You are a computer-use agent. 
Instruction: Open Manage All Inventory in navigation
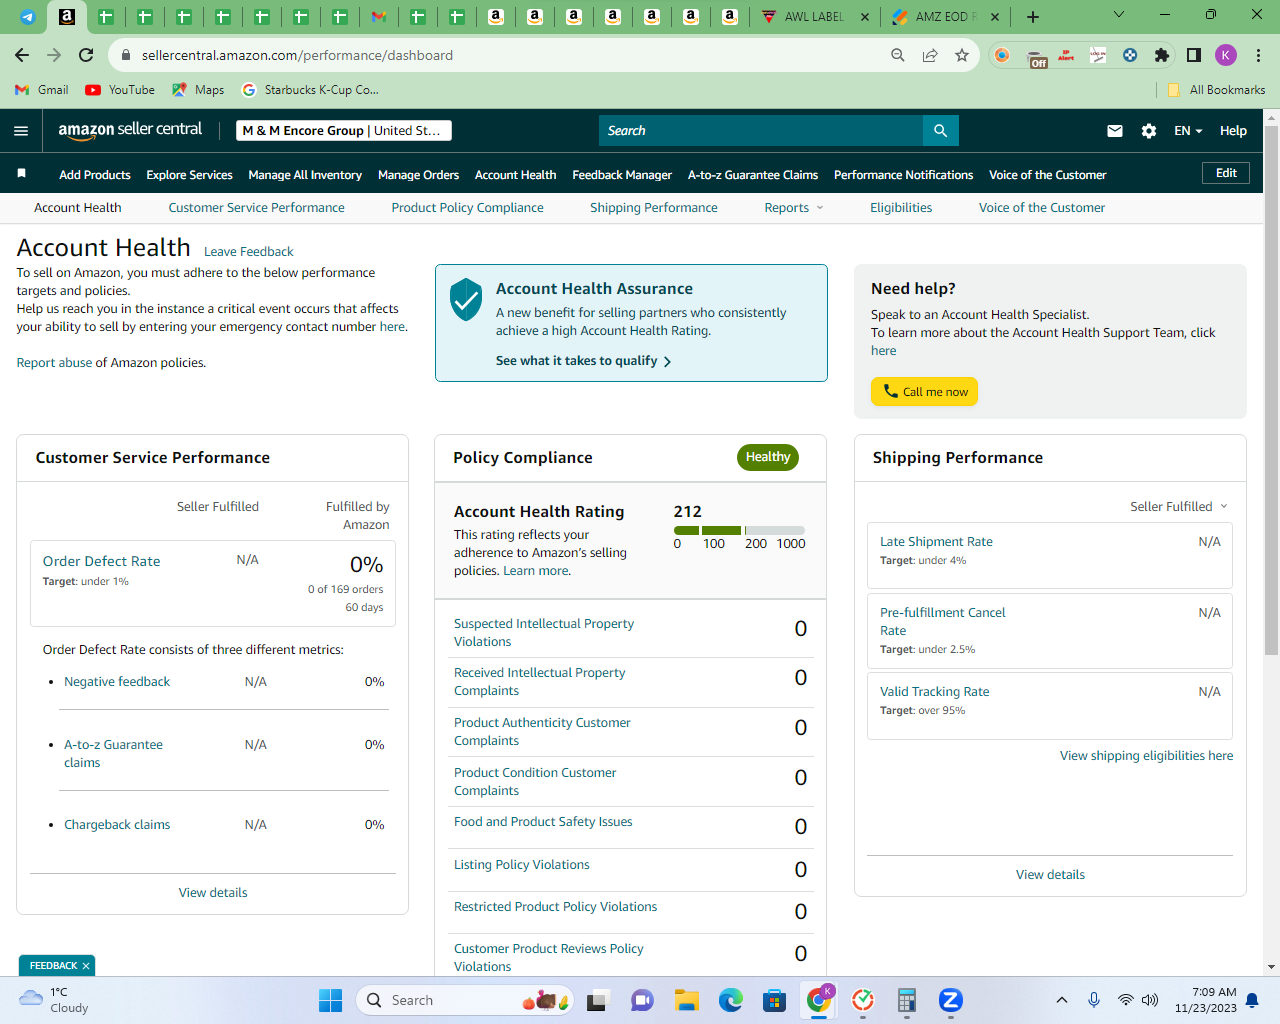pos(305,175)
